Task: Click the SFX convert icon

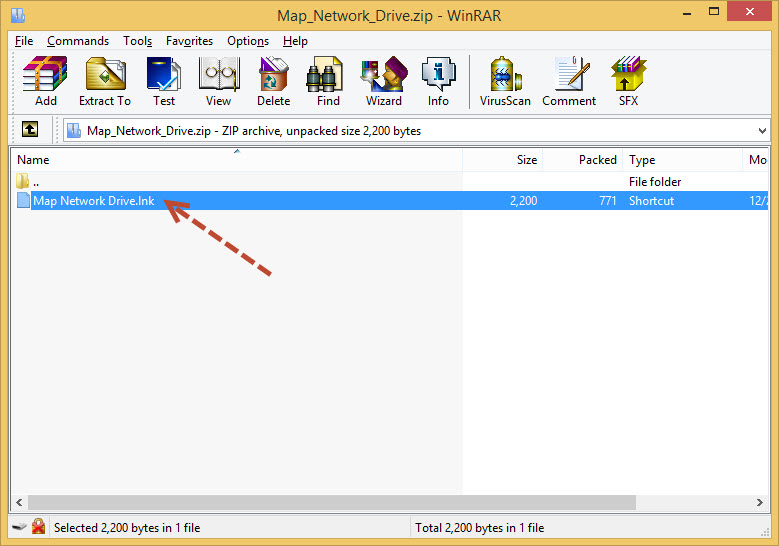Action: 628,74
